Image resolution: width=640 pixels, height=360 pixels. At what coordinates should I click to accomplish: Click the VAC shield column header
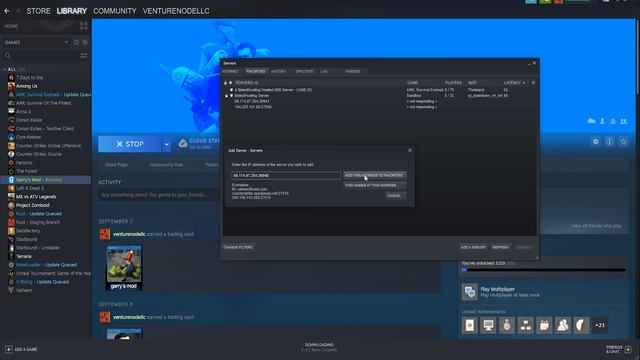coord(231,82)
